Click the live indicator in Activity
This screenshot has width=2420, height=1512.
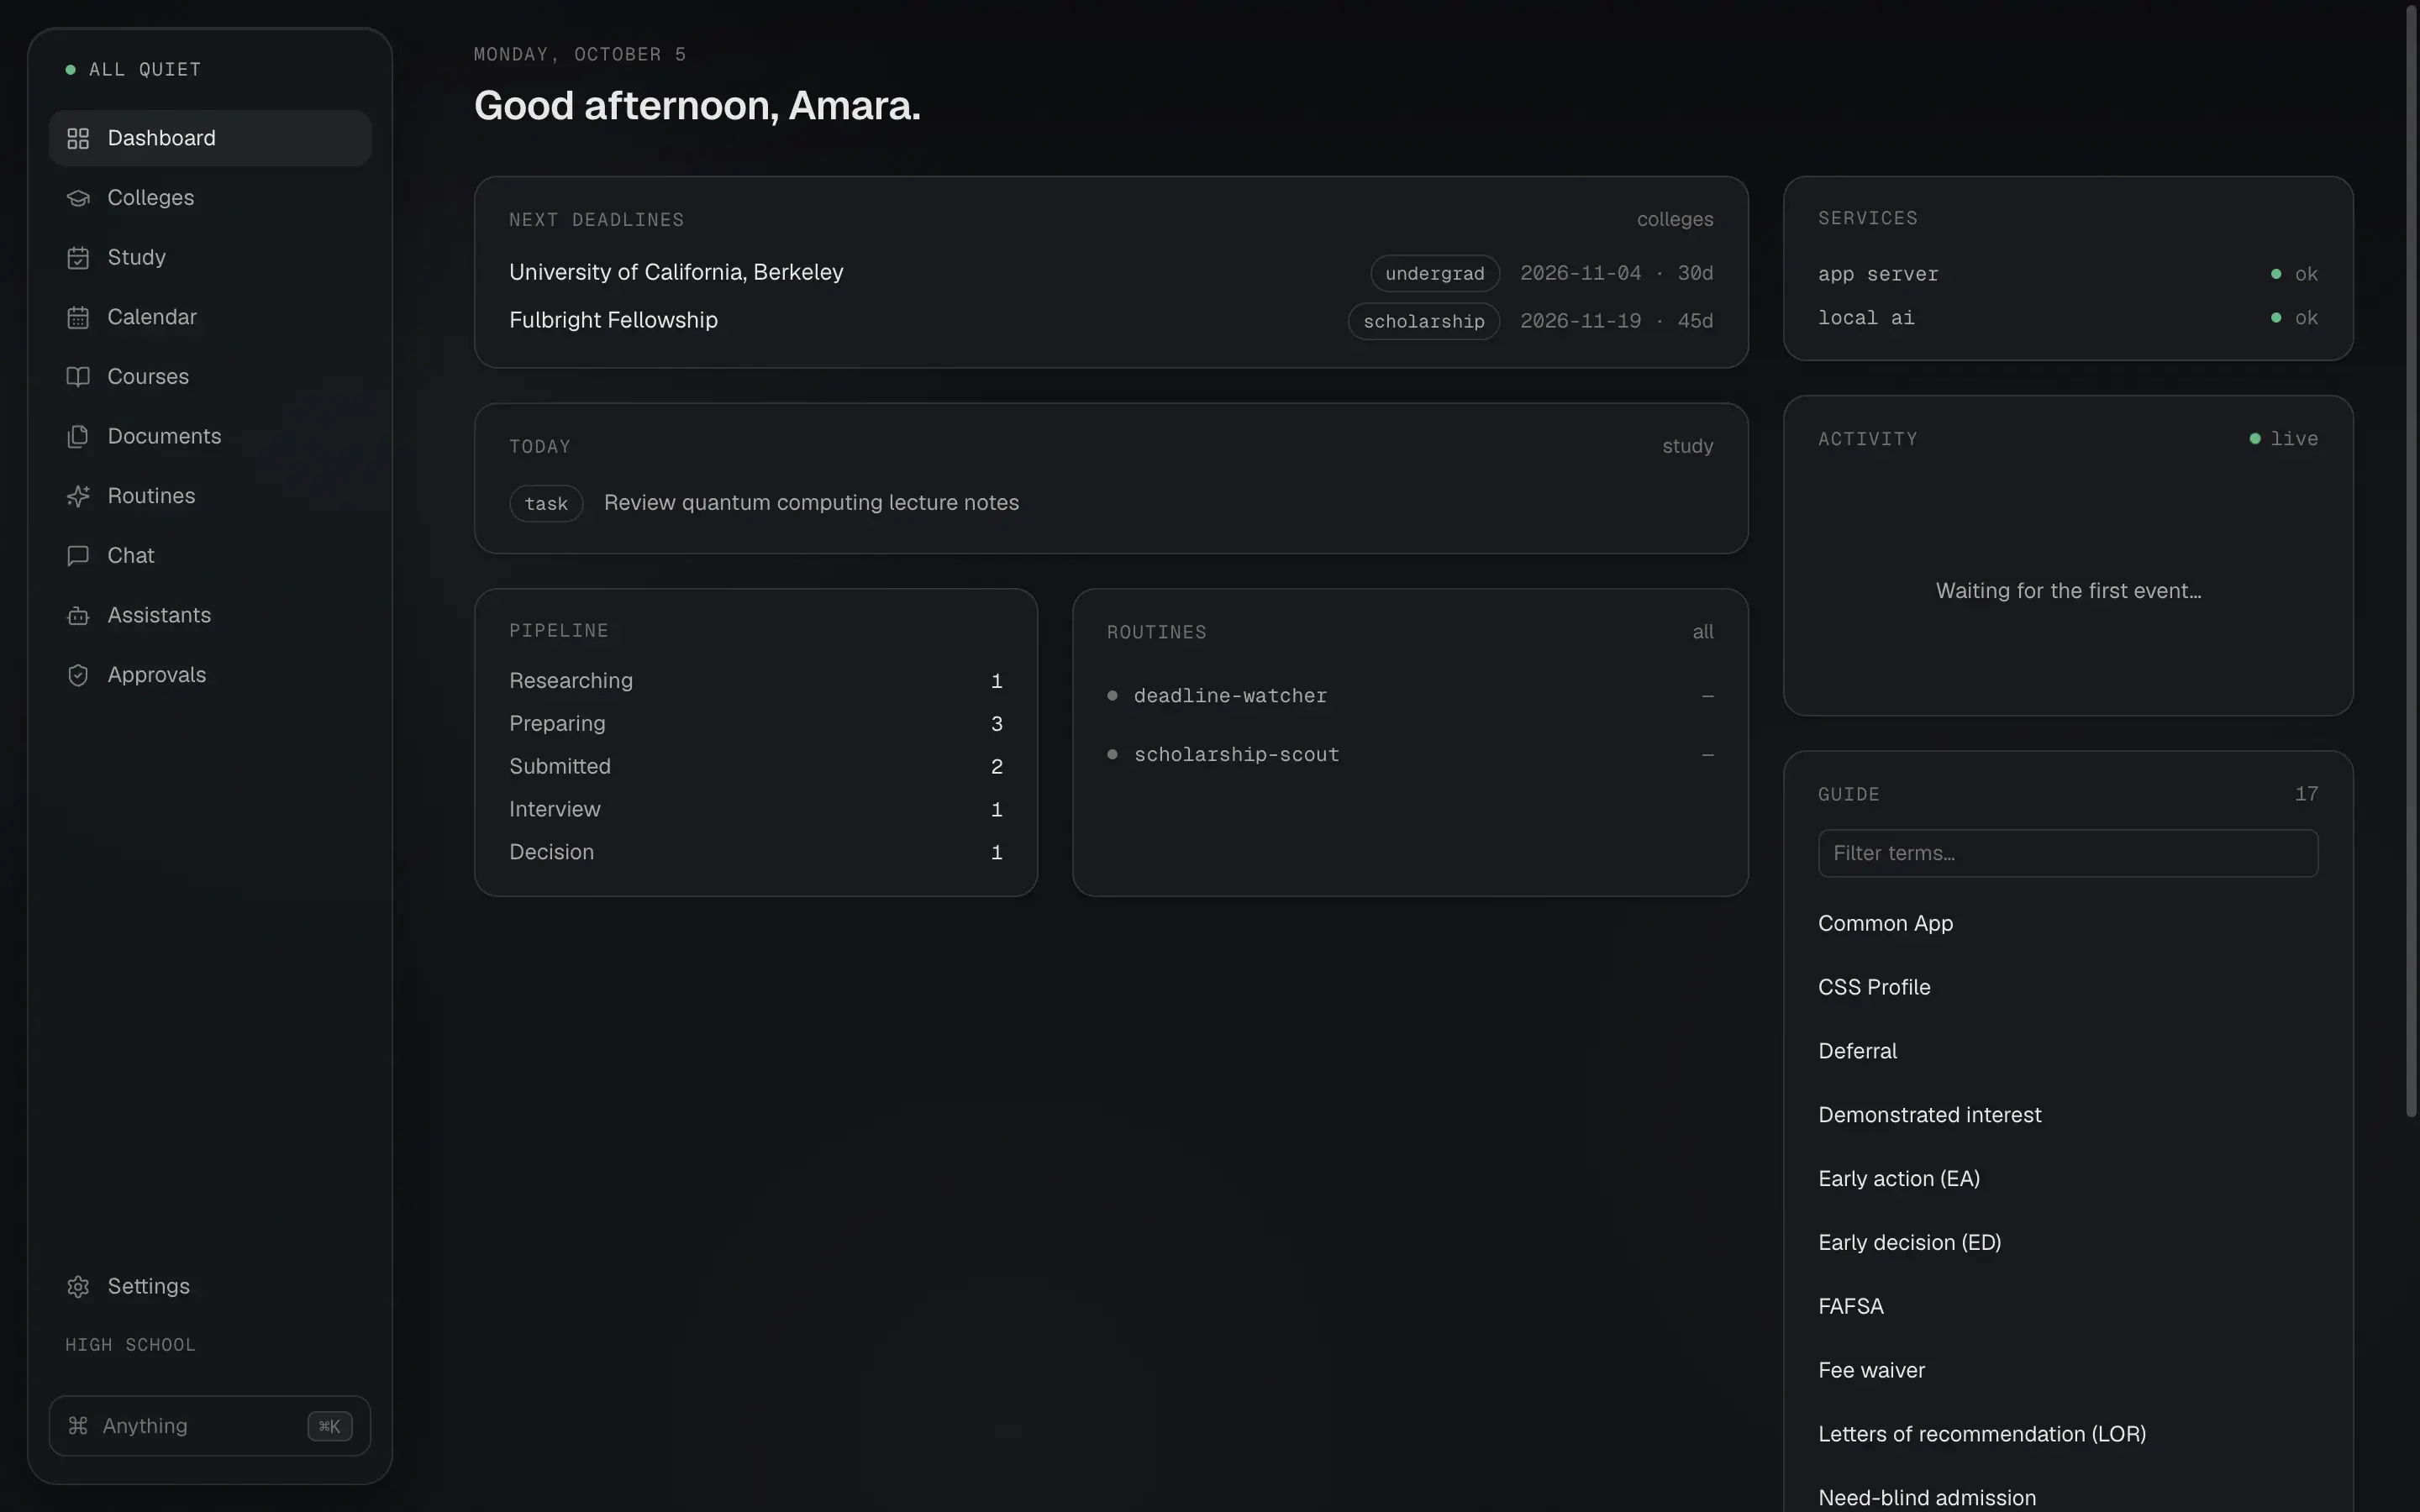[2283, 439]
